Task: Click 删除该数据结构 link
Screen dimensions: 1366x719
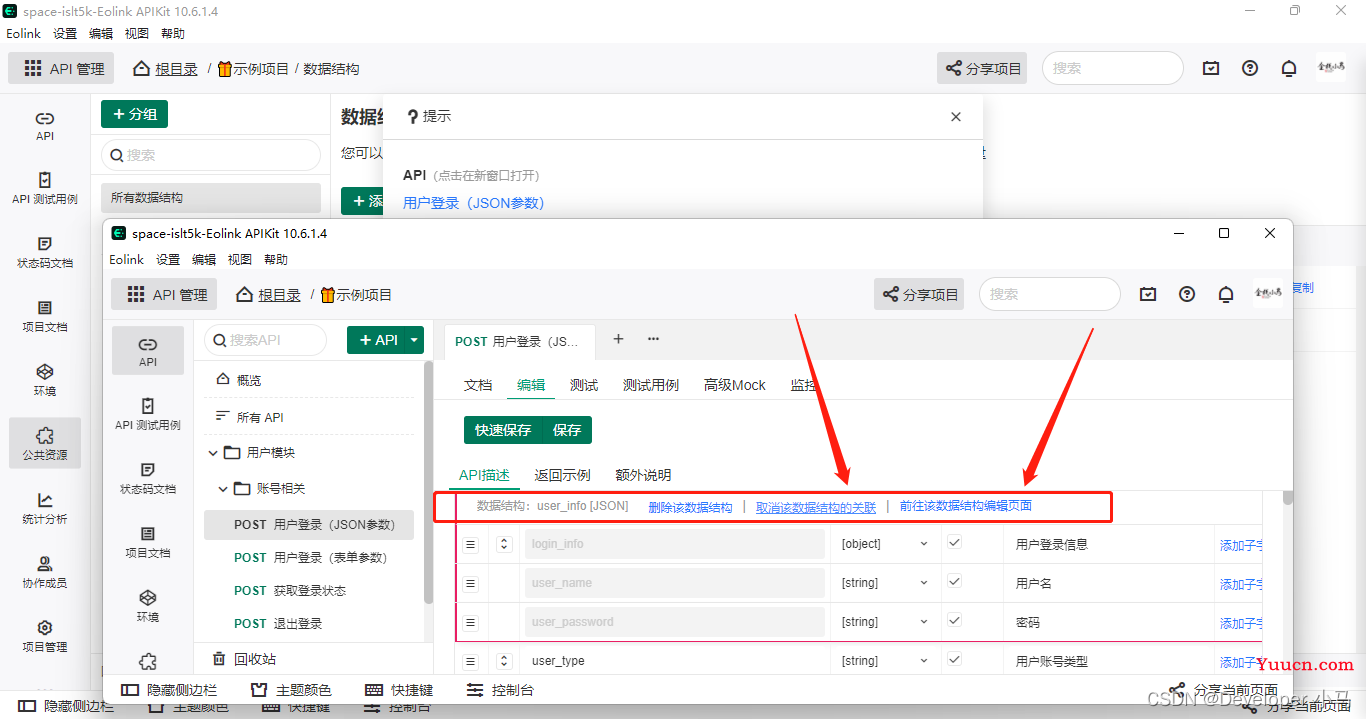Action: tap(690, 507)
